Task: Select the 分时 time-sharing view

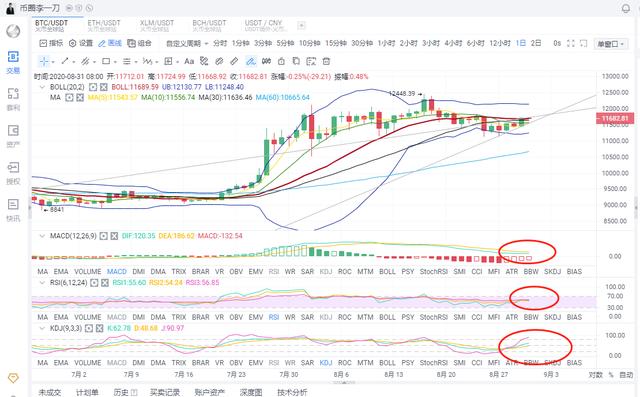Action: [220, 43]
